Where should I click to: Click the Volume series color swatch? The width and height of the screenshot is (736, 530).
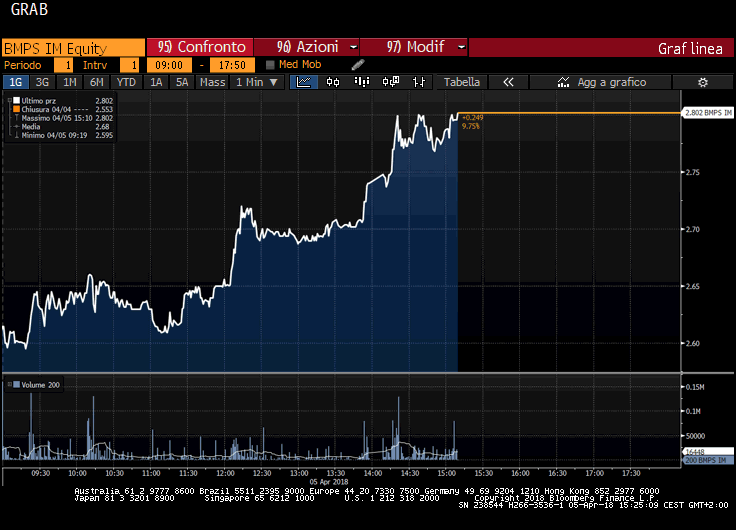point(17,384)
